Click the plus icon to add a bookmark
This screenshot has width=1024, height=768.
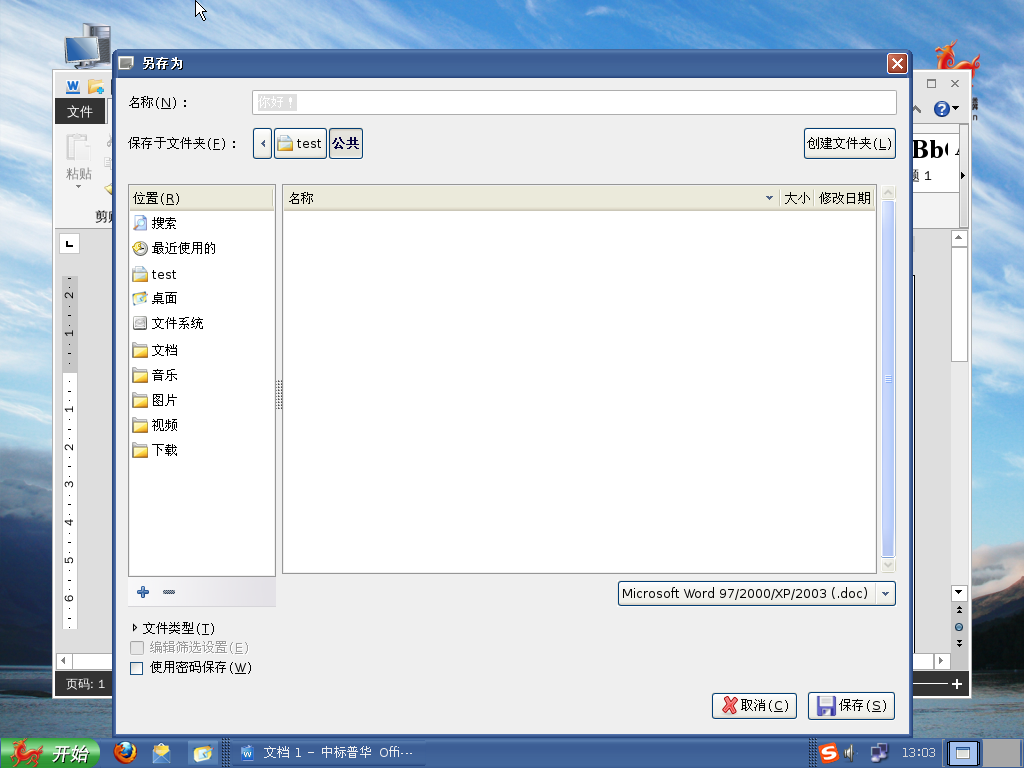pyautogui.click(x=142, y=592)
